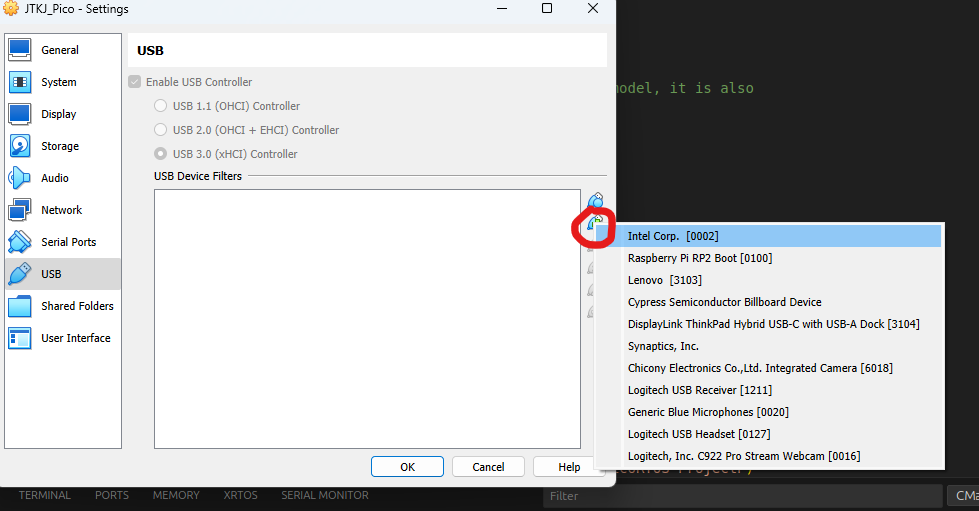Maximize the JTKJ_Pico Settings window
Screen dimensions: 979x511
(547, 8)
